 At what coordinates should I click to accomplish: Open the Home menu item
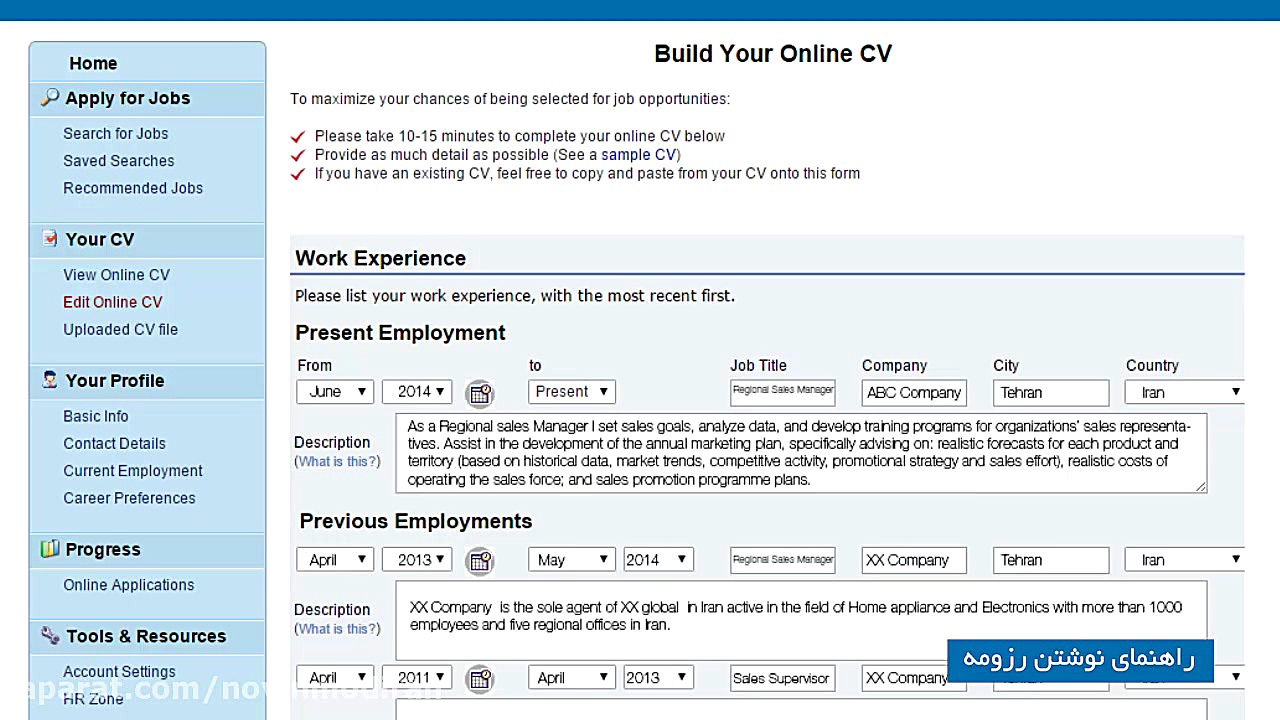(x=93, y=63)
